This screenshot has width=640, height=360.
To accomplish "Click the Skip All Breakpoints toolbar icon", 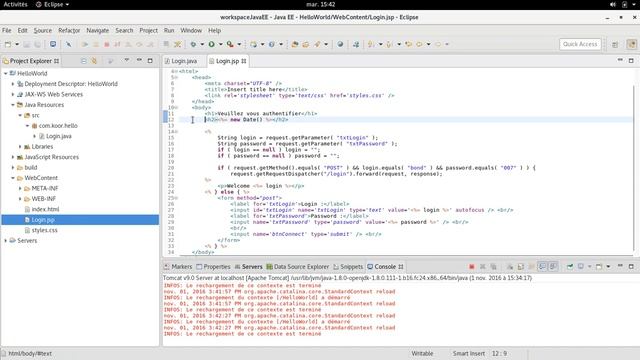I will click(69, 44).
